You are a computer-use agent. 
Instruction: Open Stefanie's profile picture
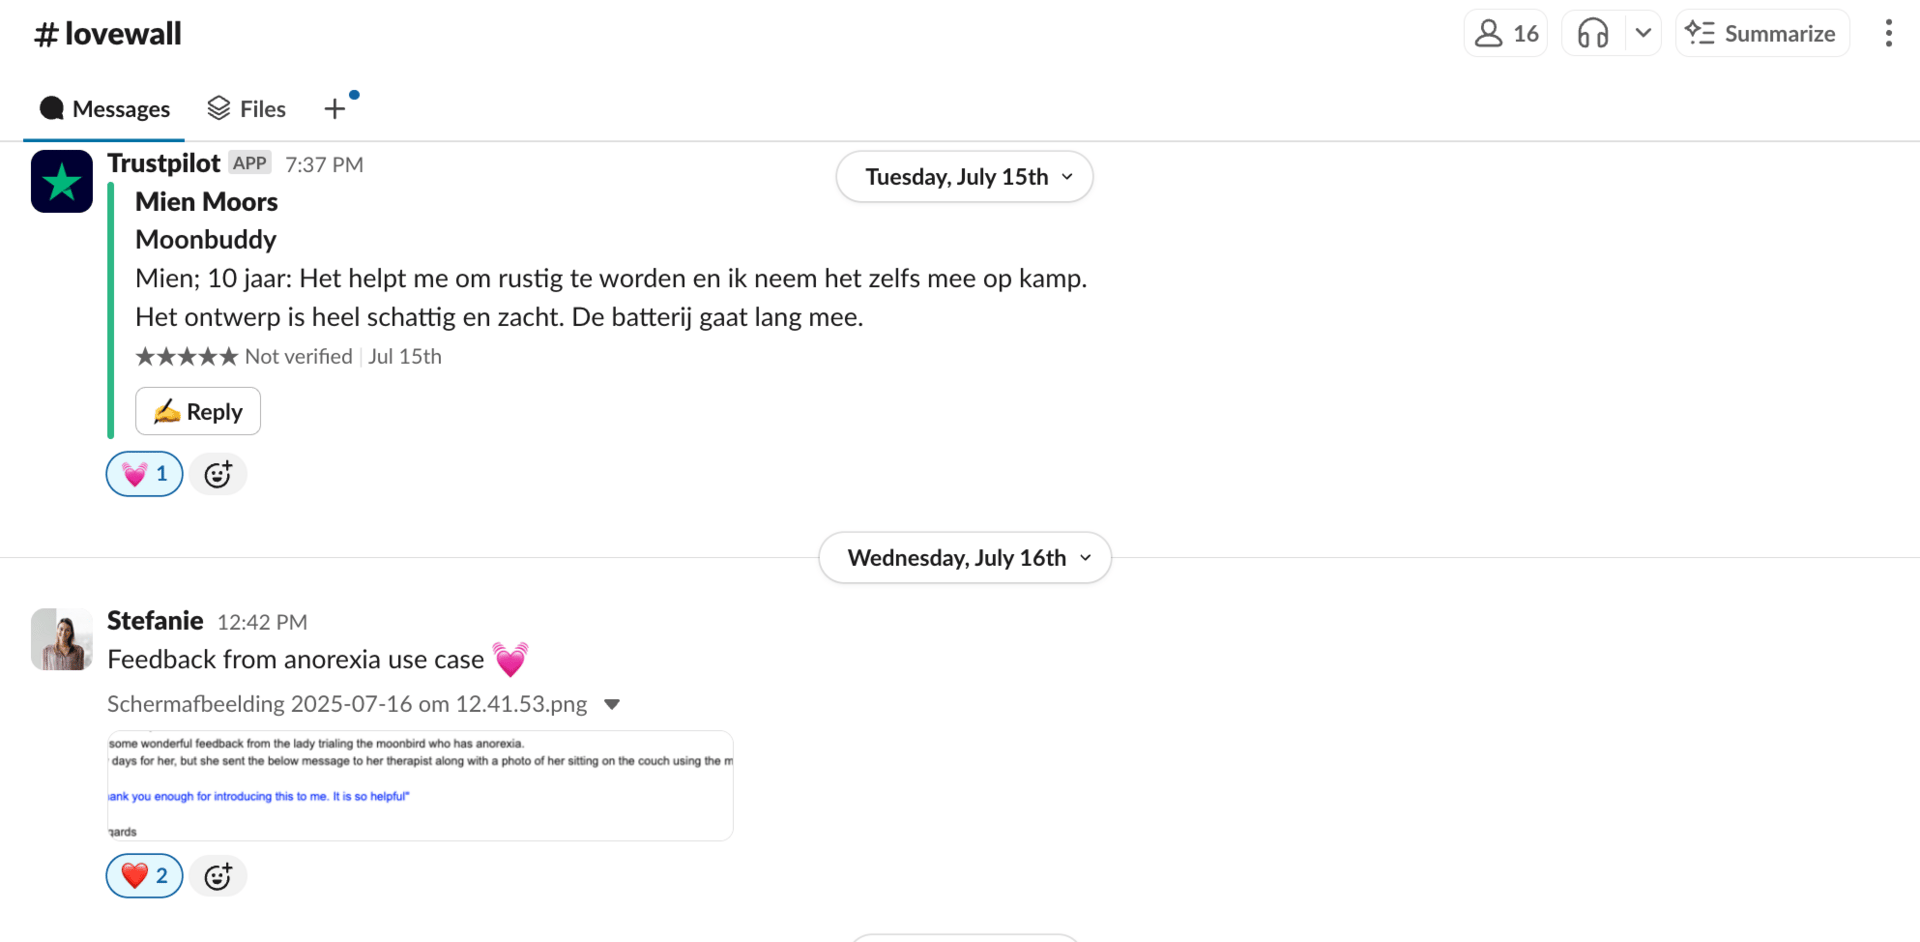(62, 639)
